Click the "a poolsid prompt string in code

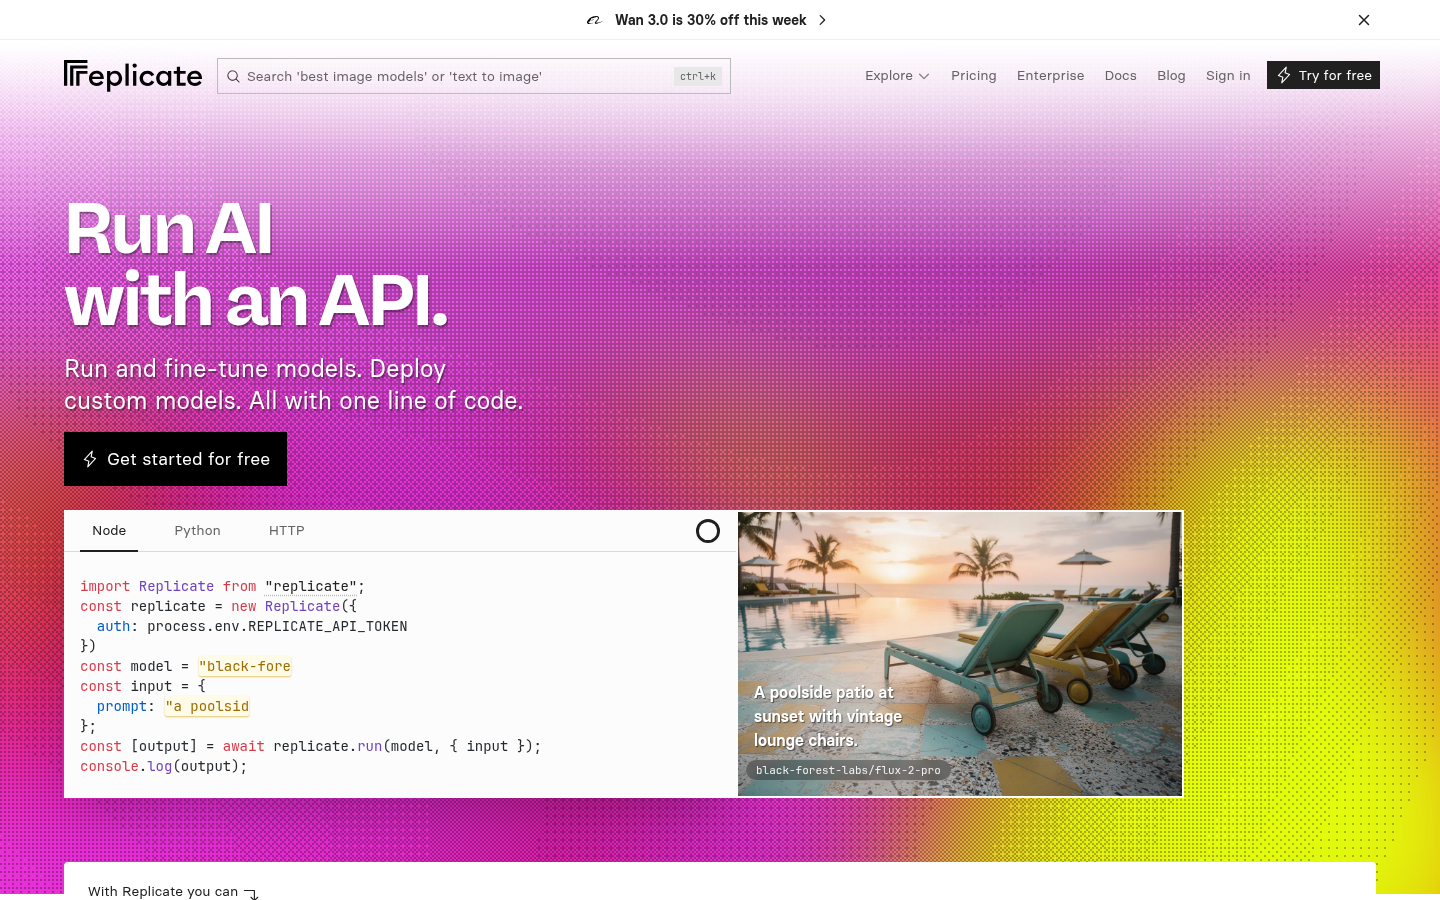tap(207, 706)
